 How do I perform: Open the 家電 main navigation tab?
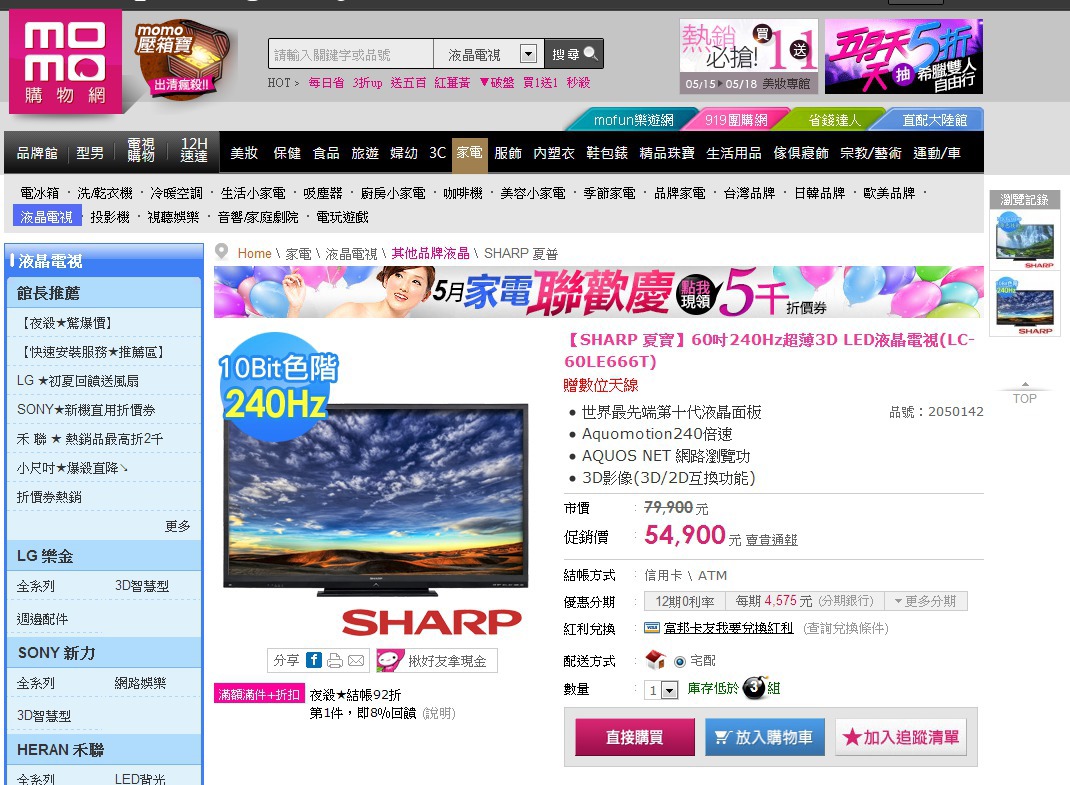pos(469,152)
